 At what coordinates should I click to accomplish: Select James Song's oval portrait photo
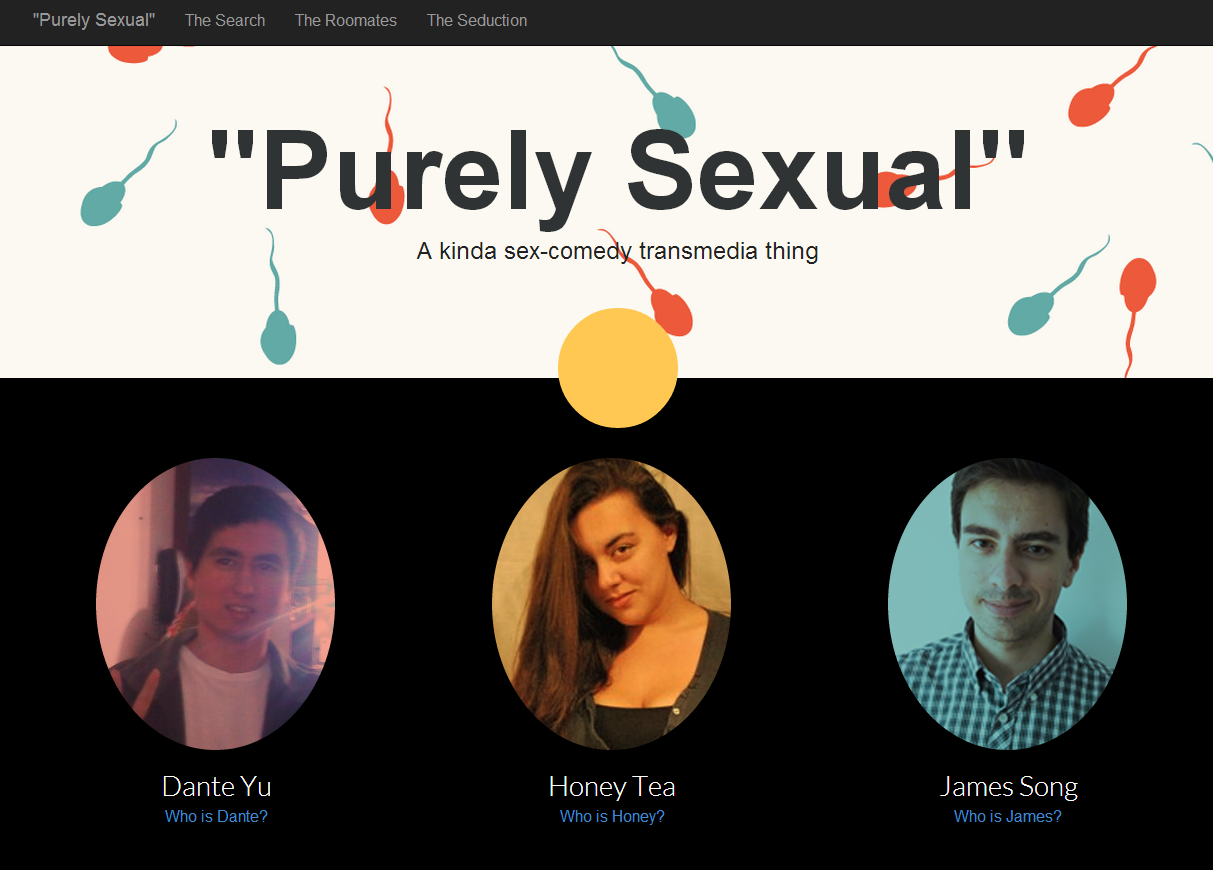coord(1007,604)
